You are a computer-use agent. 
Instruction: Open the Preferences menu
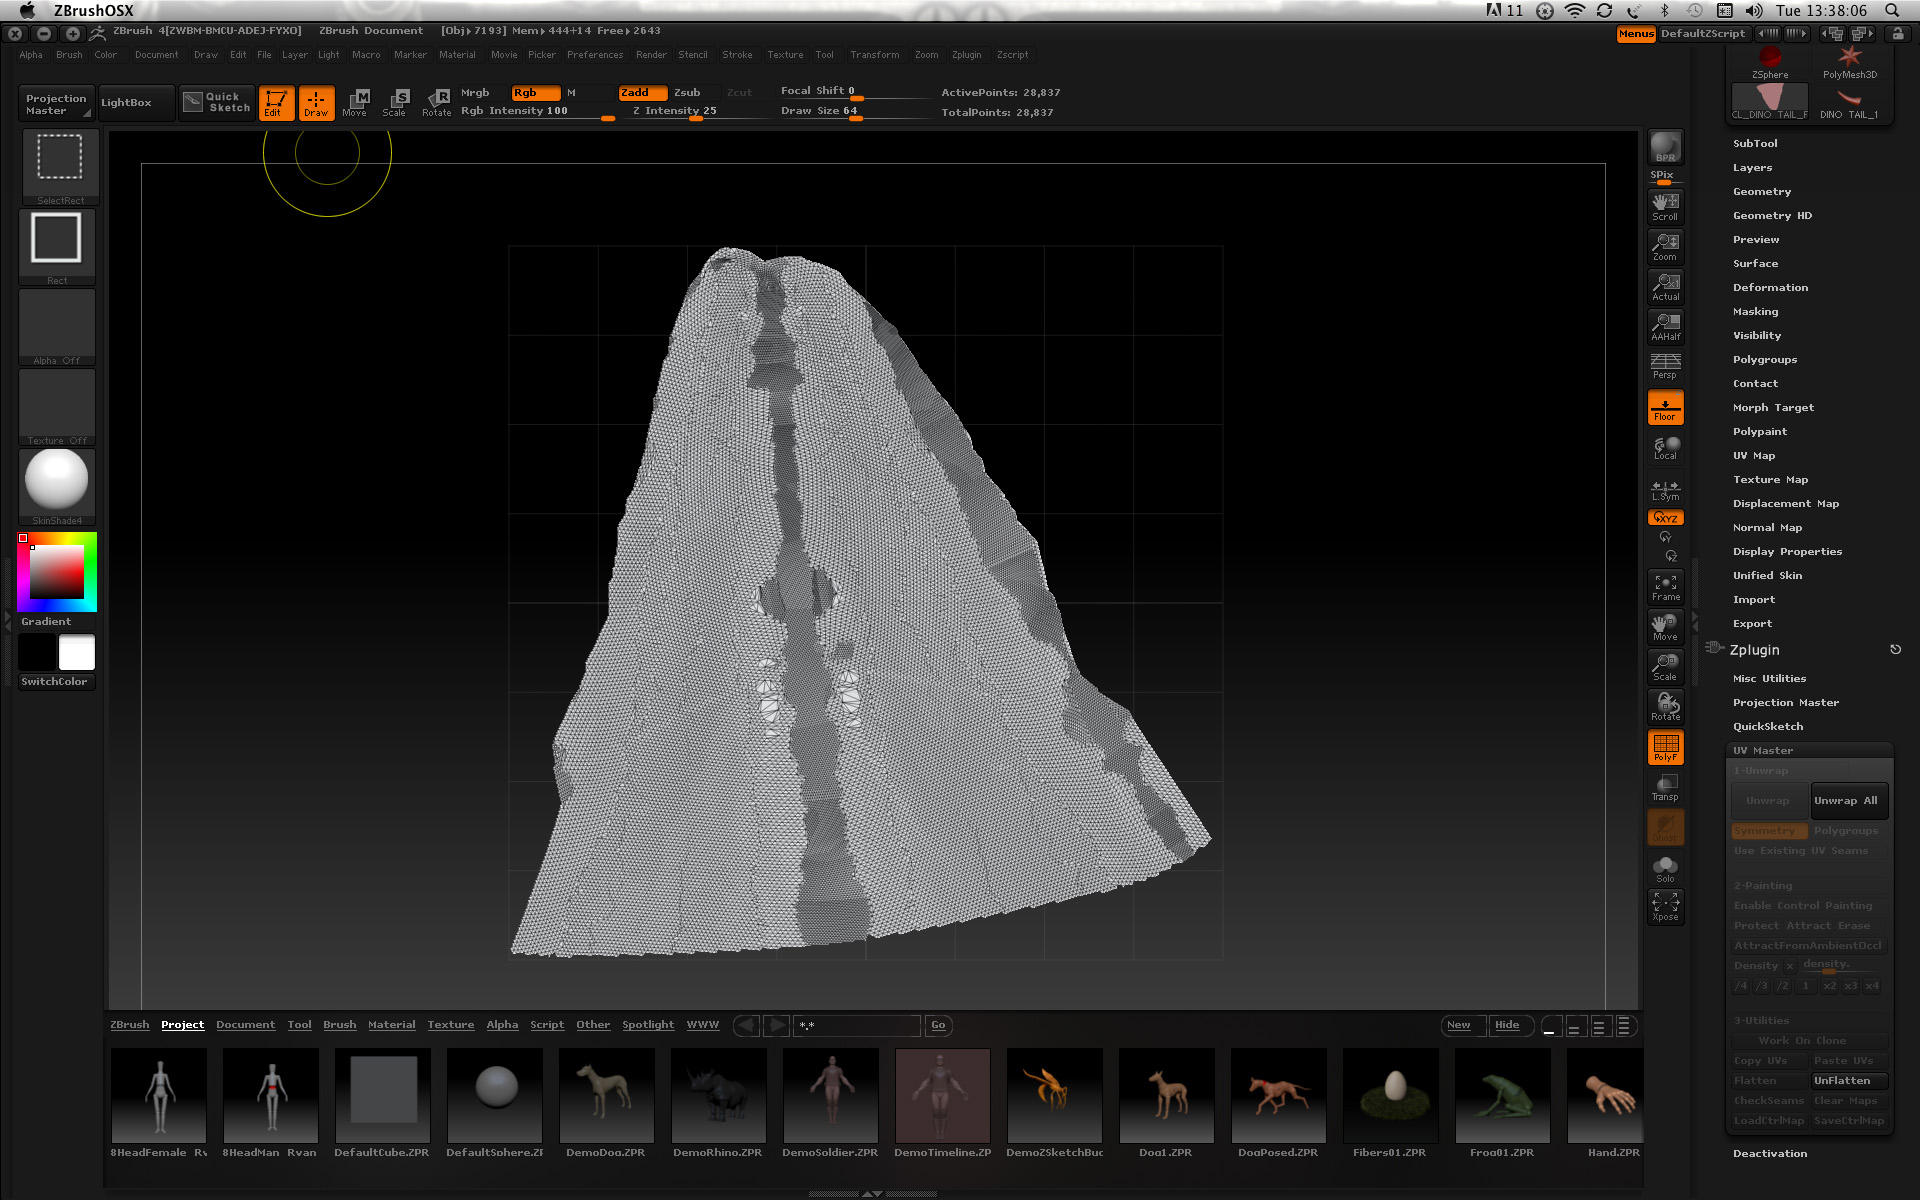(x=595, y=55)
